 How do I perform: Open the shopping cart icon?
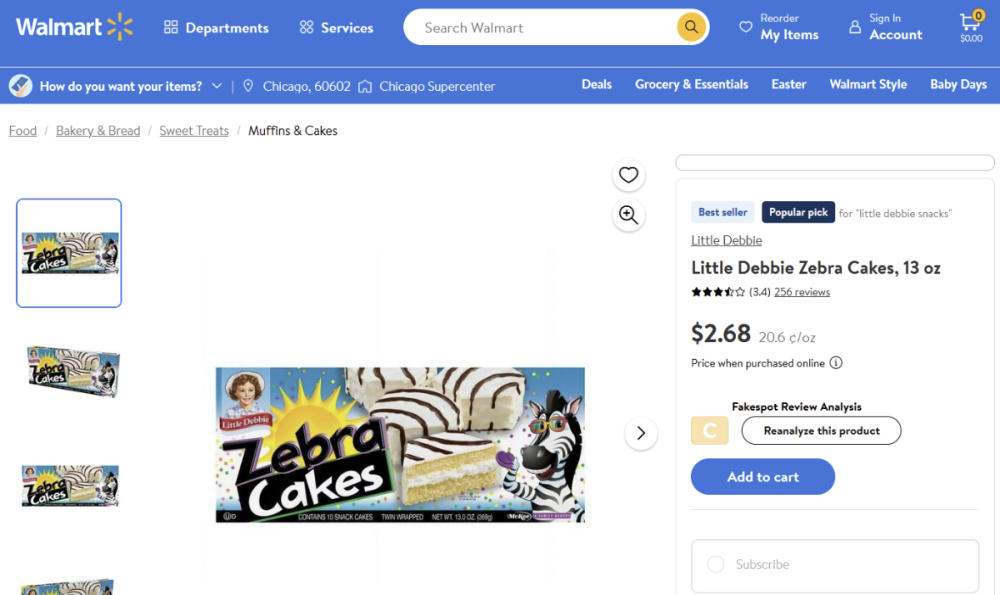click(x=970, y=24)
